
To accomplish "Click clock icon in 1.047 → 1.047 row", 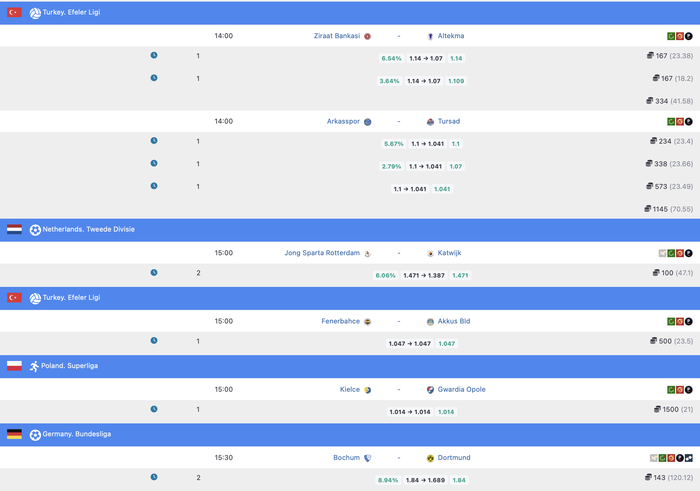I will click(x=154, y=341).
